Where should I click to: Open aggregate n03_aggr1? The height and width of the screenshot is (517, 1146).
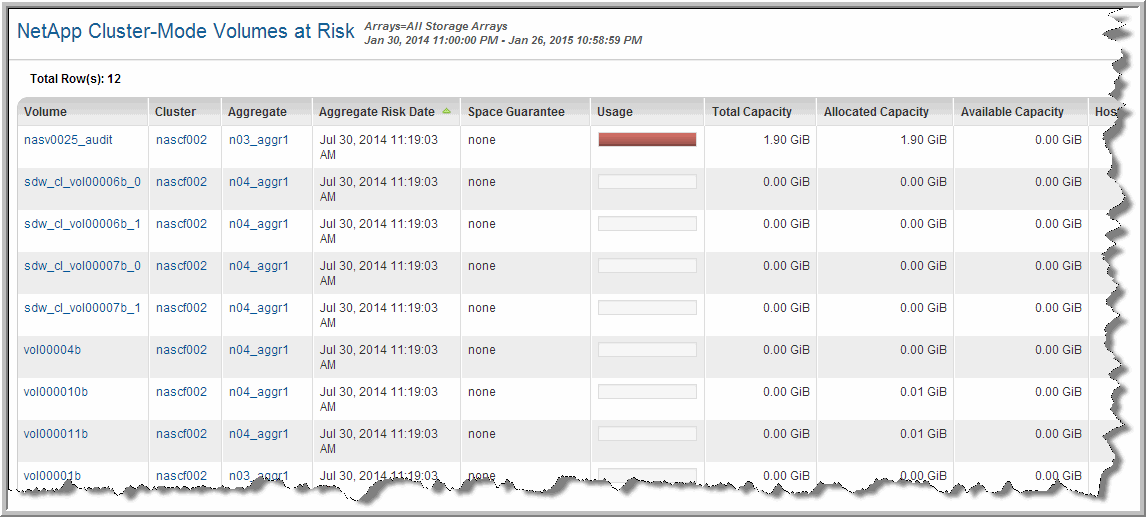[x=258, y=140]
